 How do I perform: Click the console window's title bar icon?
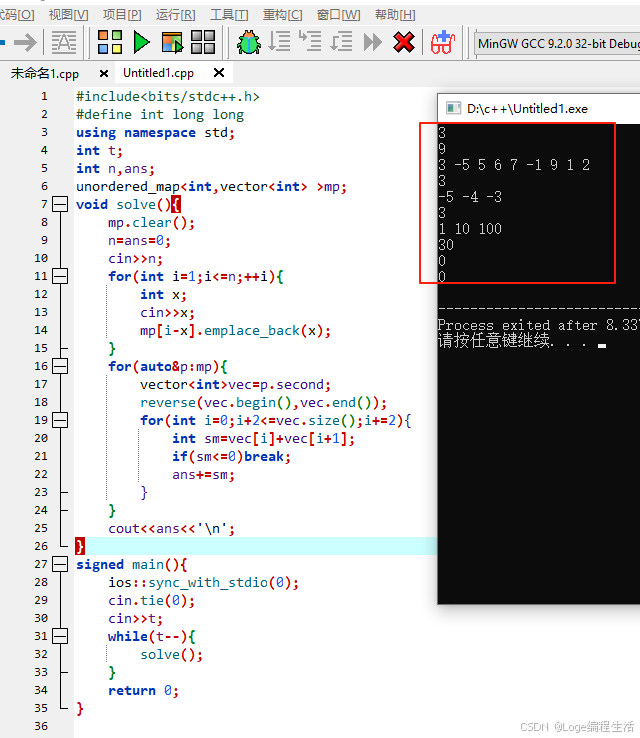(453, 109)
